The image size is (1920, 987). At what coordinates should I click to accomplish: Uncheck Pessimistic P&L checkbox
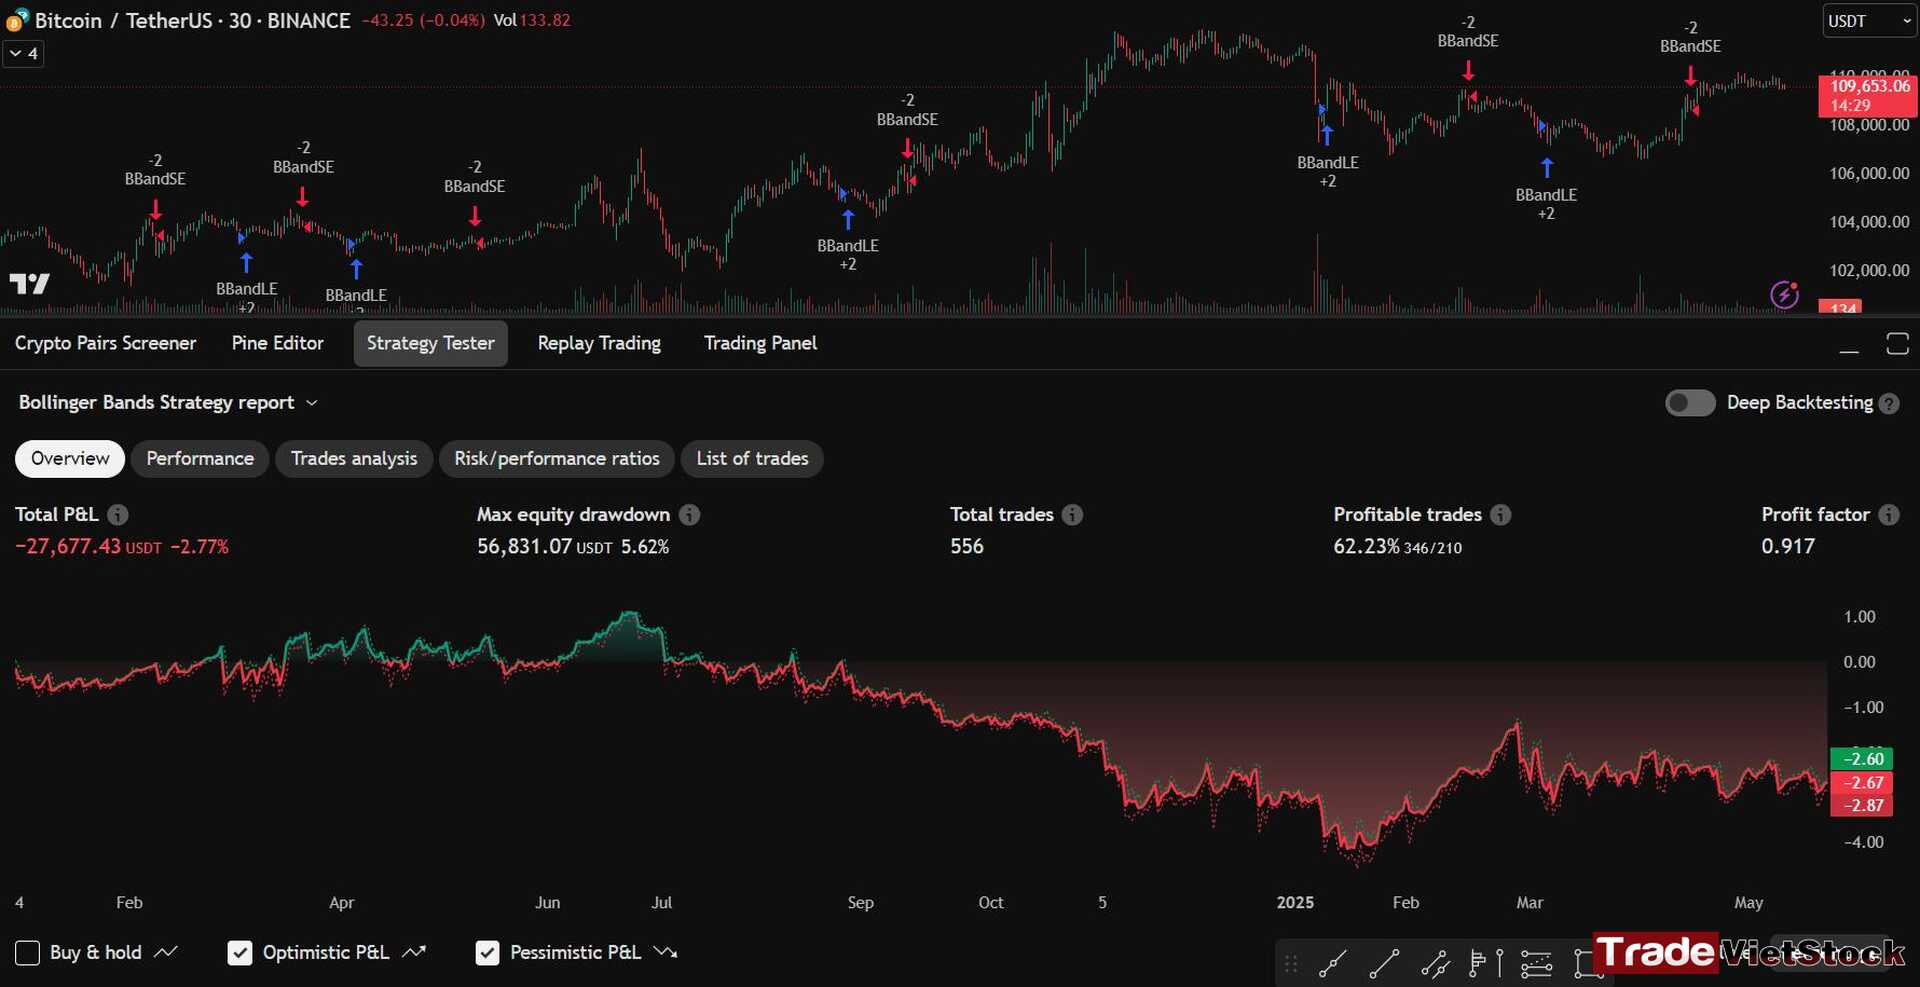pyautogui.click(x=487, y=953)
